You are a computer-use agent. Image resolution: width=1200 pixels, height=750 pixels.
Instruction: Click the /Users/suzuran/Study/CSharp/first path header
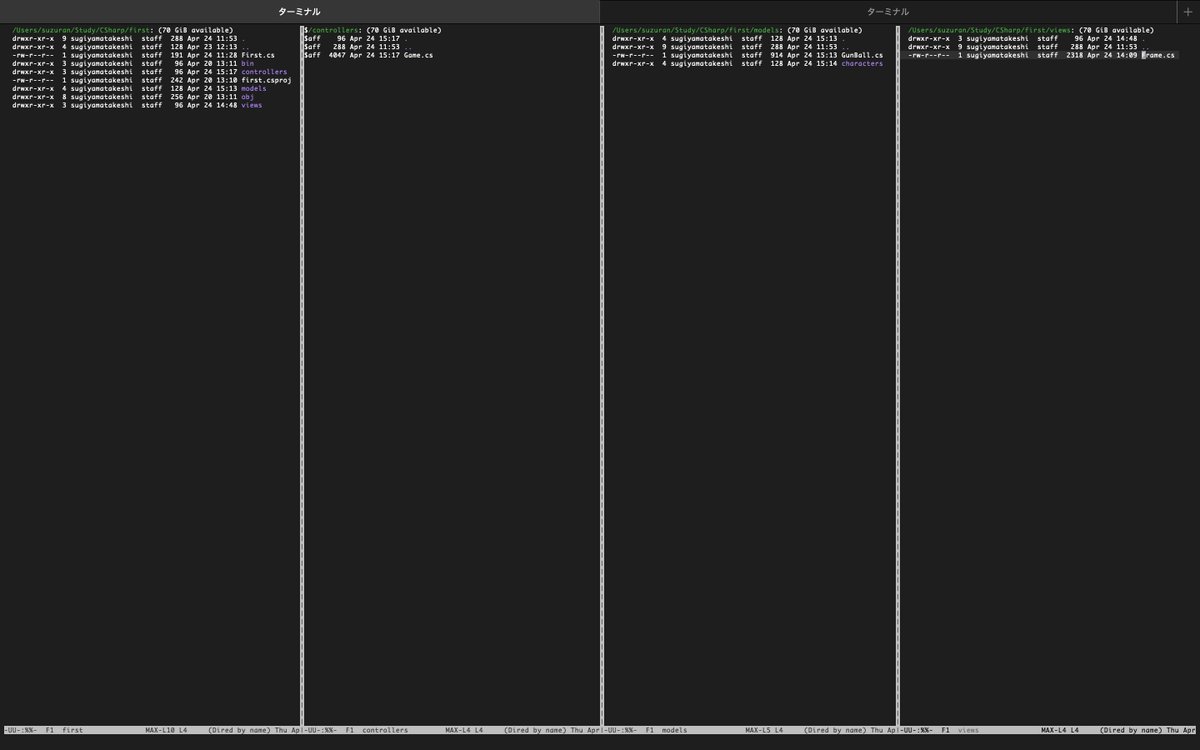pyautogui.click(x=81, y=30)
